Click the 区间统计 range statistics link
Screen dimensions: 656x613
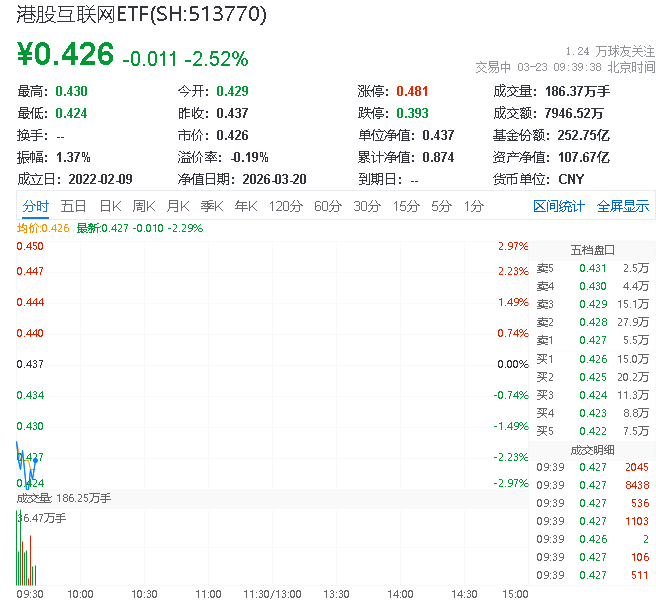[x=559, y=206]
